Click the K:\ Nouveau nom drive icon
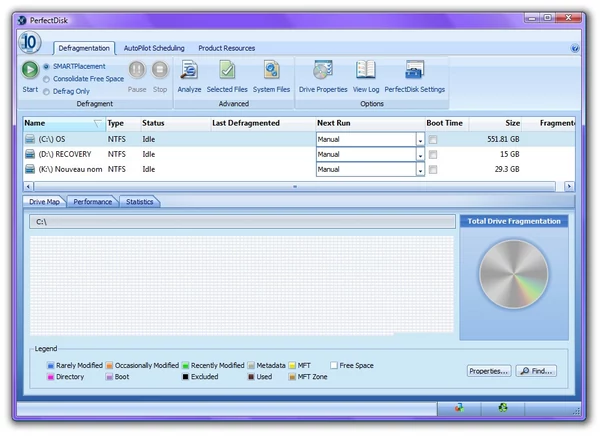 pos(30,169)
